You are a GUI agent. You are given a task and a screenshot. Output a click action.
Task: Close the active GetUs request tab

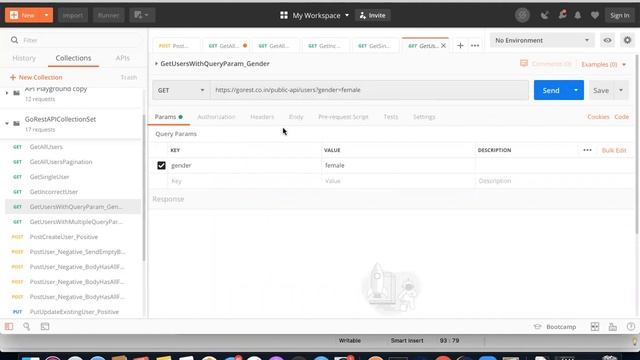click(443, 46)
